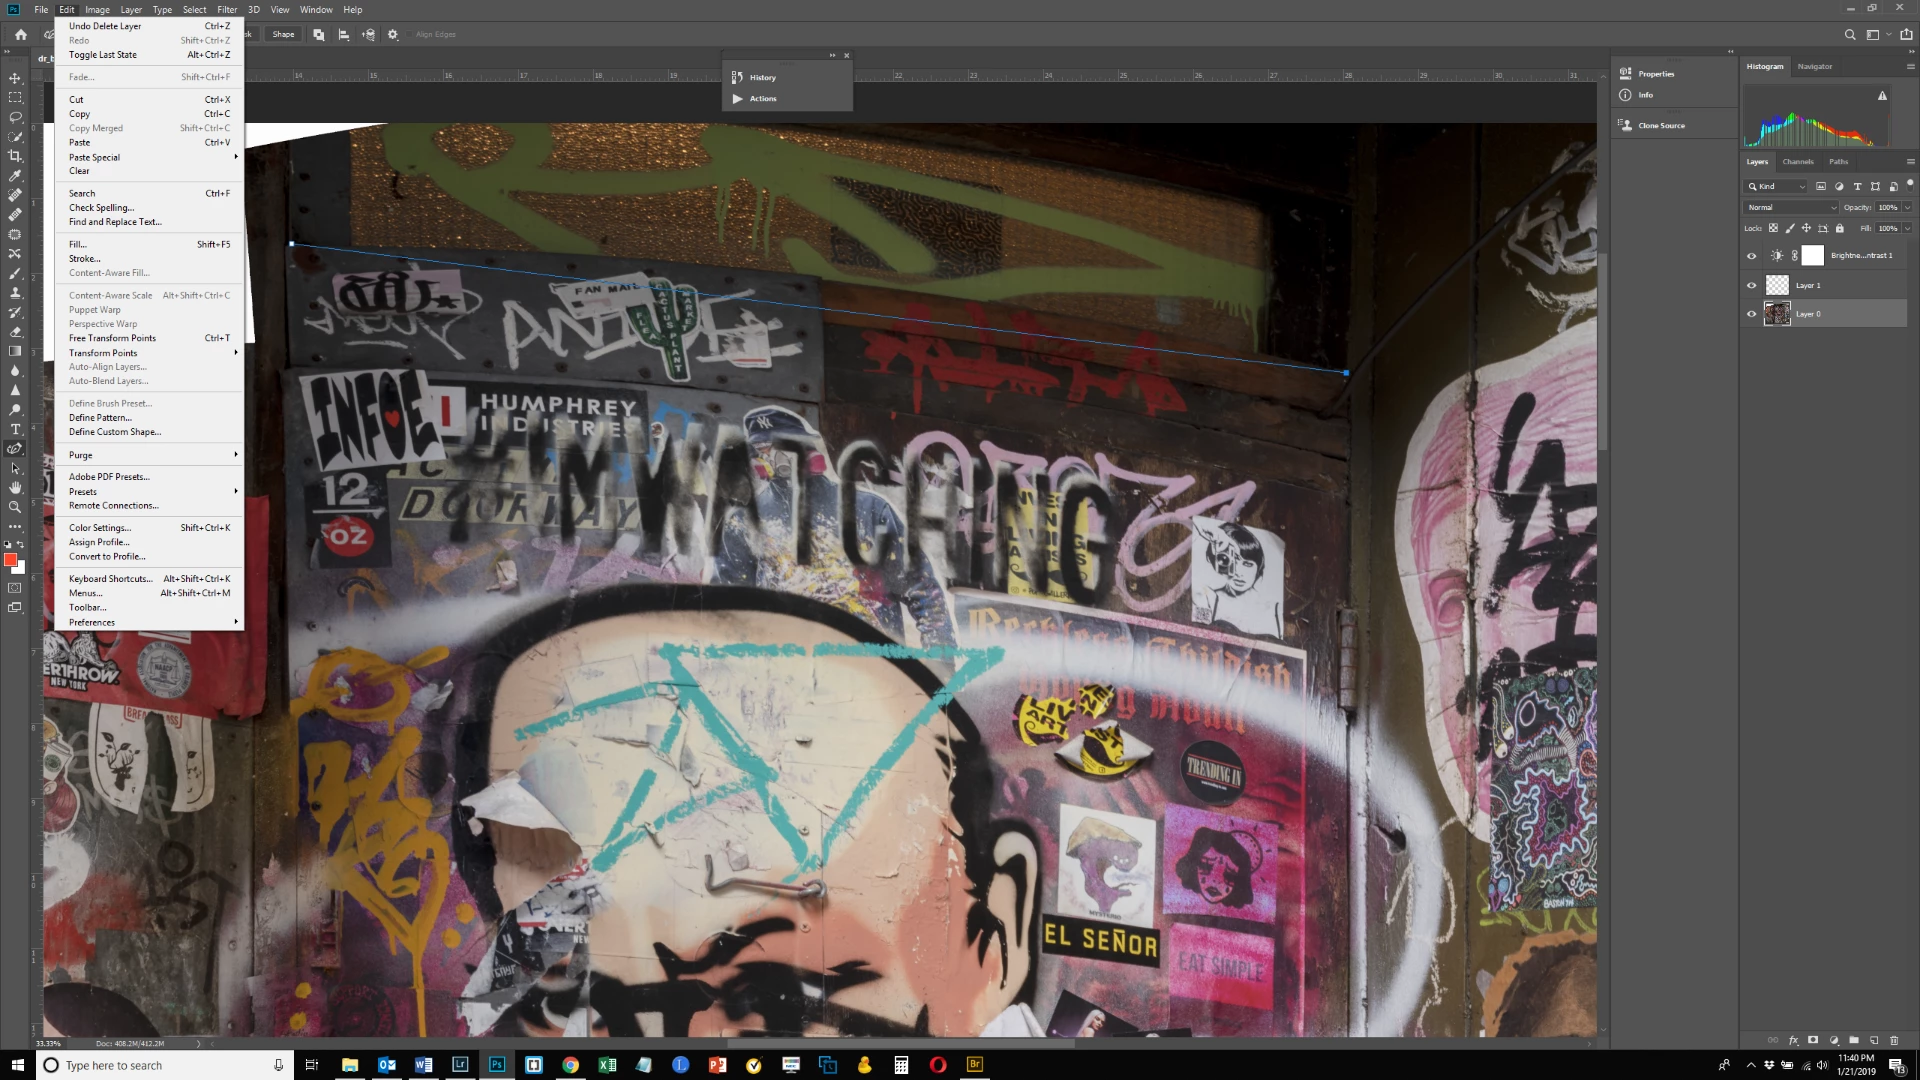Select the Clone Stamp tool
The image size is (1920, 1080).
click(x=15, y=293)
